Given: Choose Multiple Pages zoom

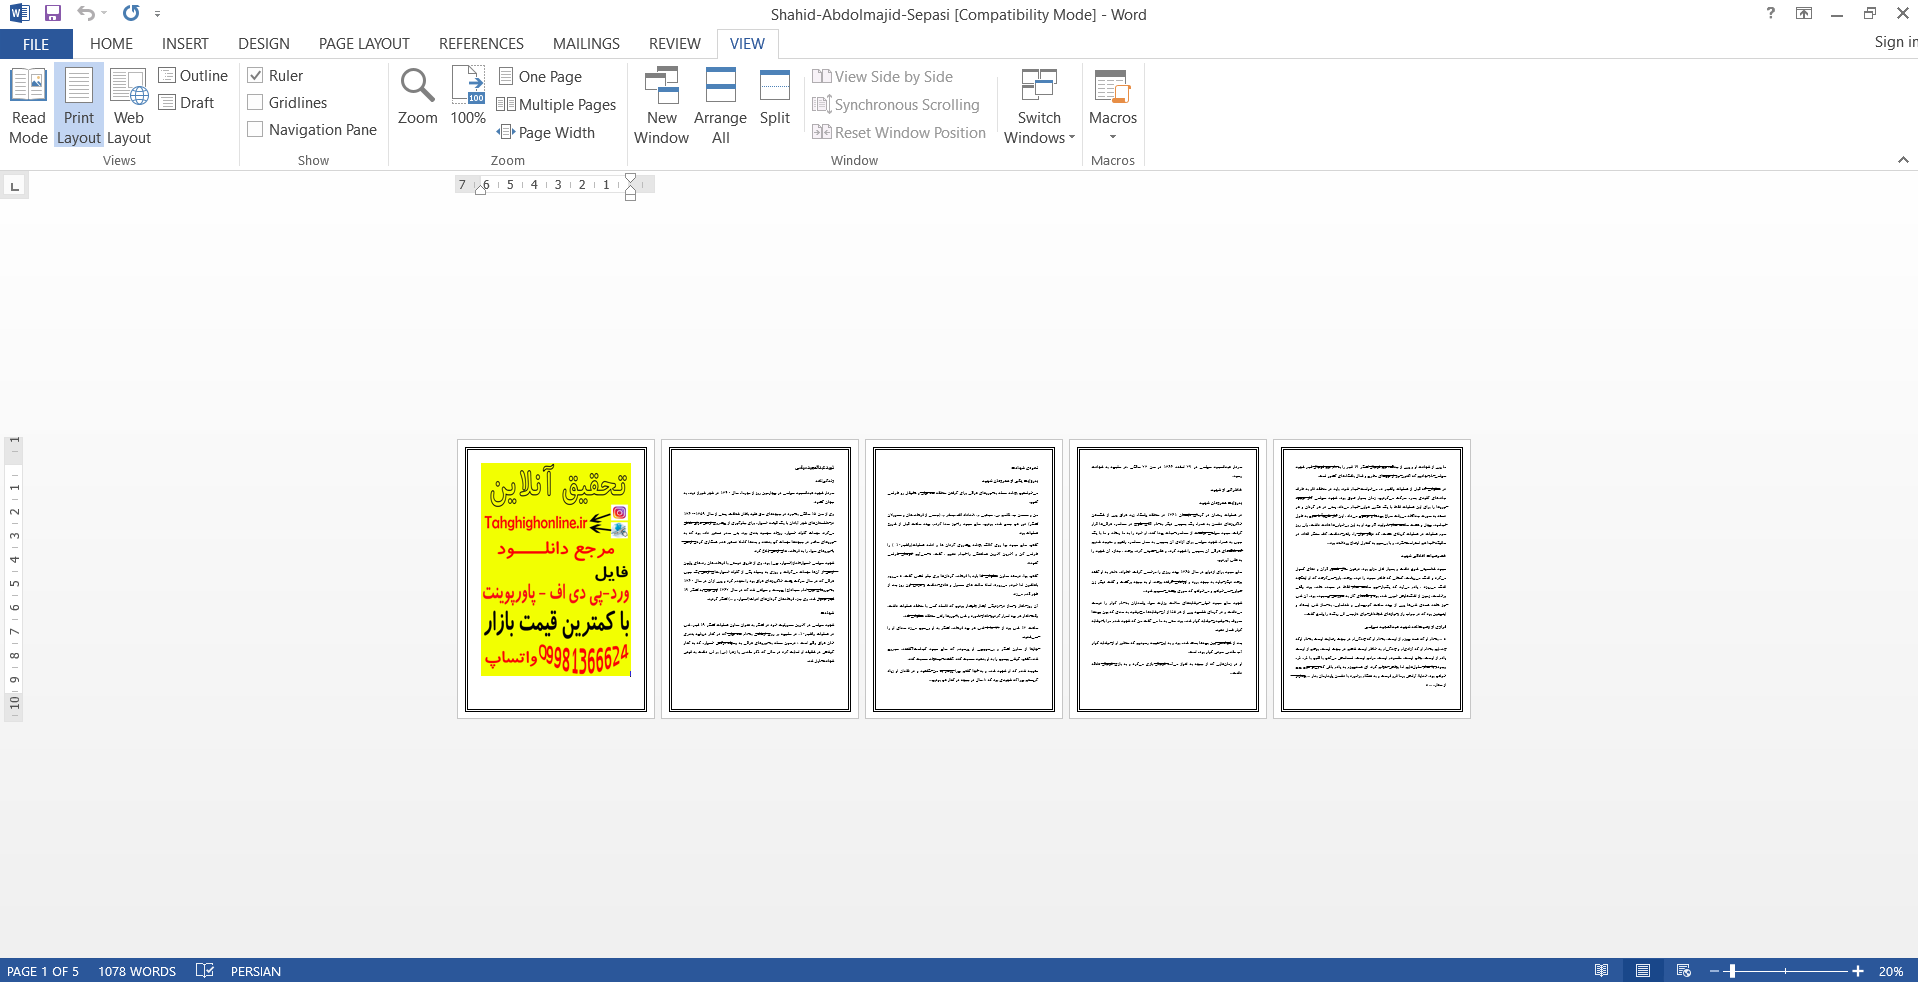Looking at the screenshot, I should click(x=557, y=105).
